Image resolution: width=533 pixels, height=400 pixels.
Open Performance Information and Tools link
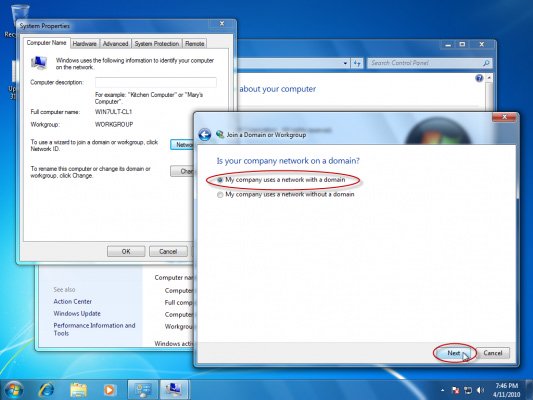(94, 329)
